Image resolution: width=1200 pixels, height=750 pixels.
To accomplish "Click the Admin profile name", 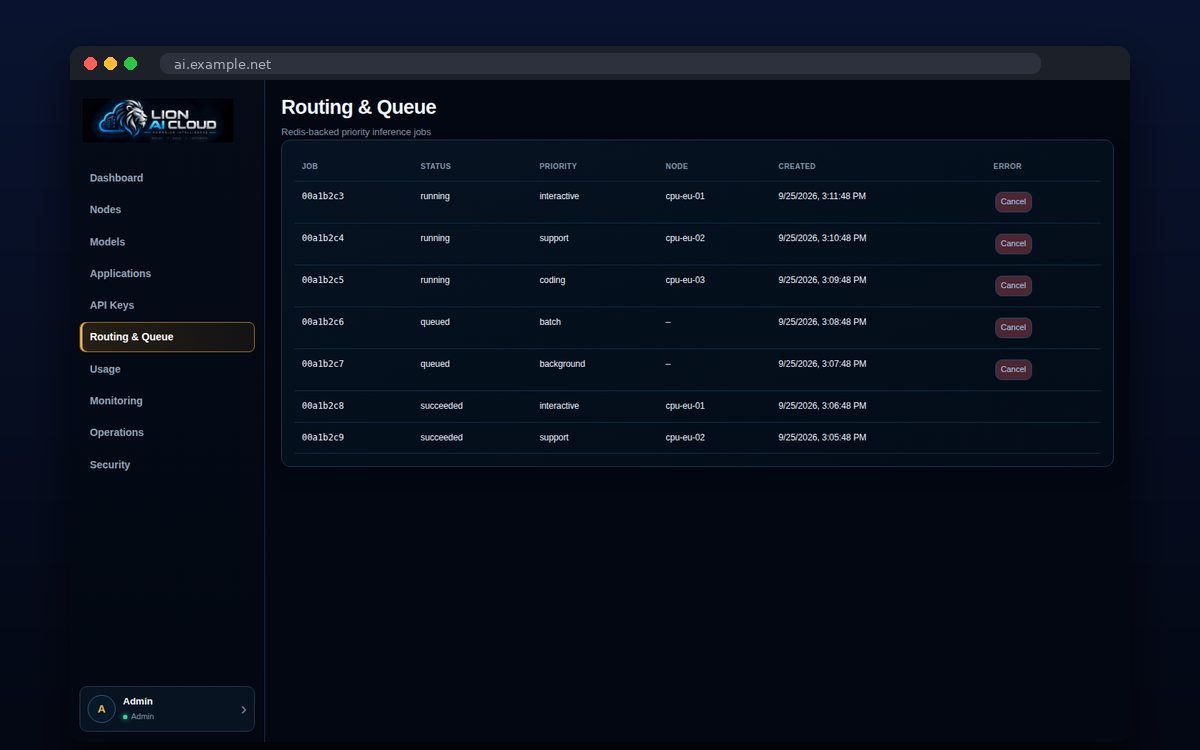I will click(x=138, y=702).
